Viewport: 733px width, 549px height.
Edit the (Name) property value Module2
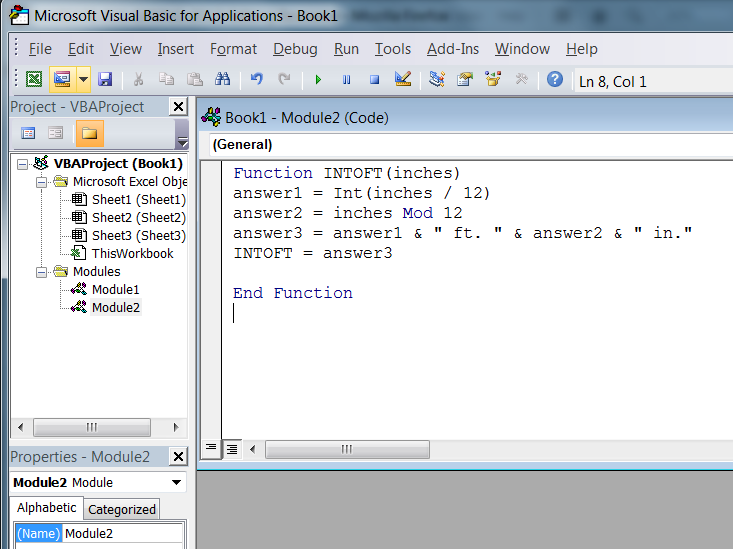click(x=123, y=534)
